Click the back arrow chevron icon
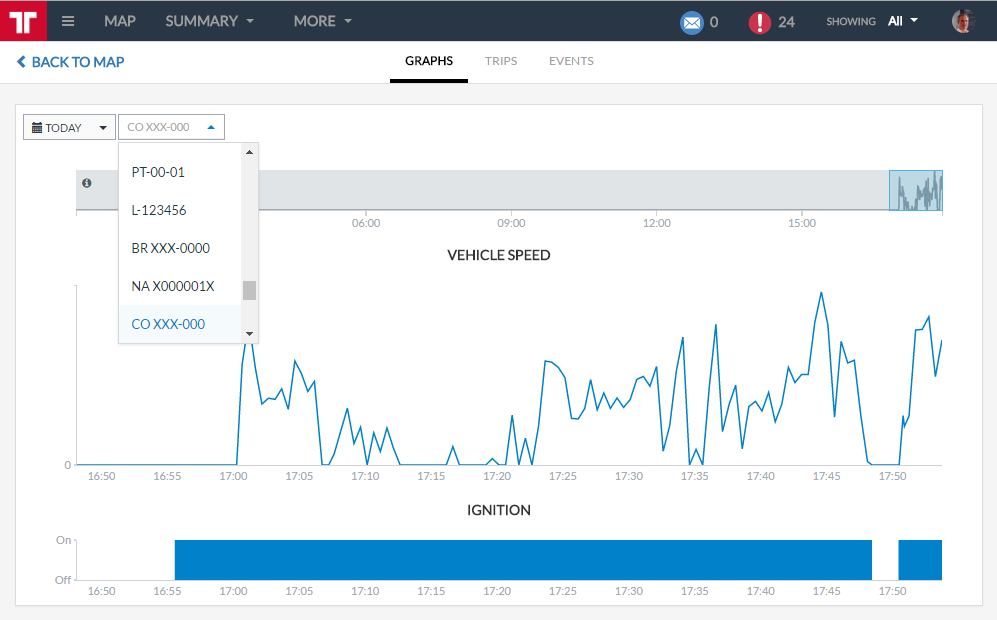997x620 pixels. coord(21,62)
